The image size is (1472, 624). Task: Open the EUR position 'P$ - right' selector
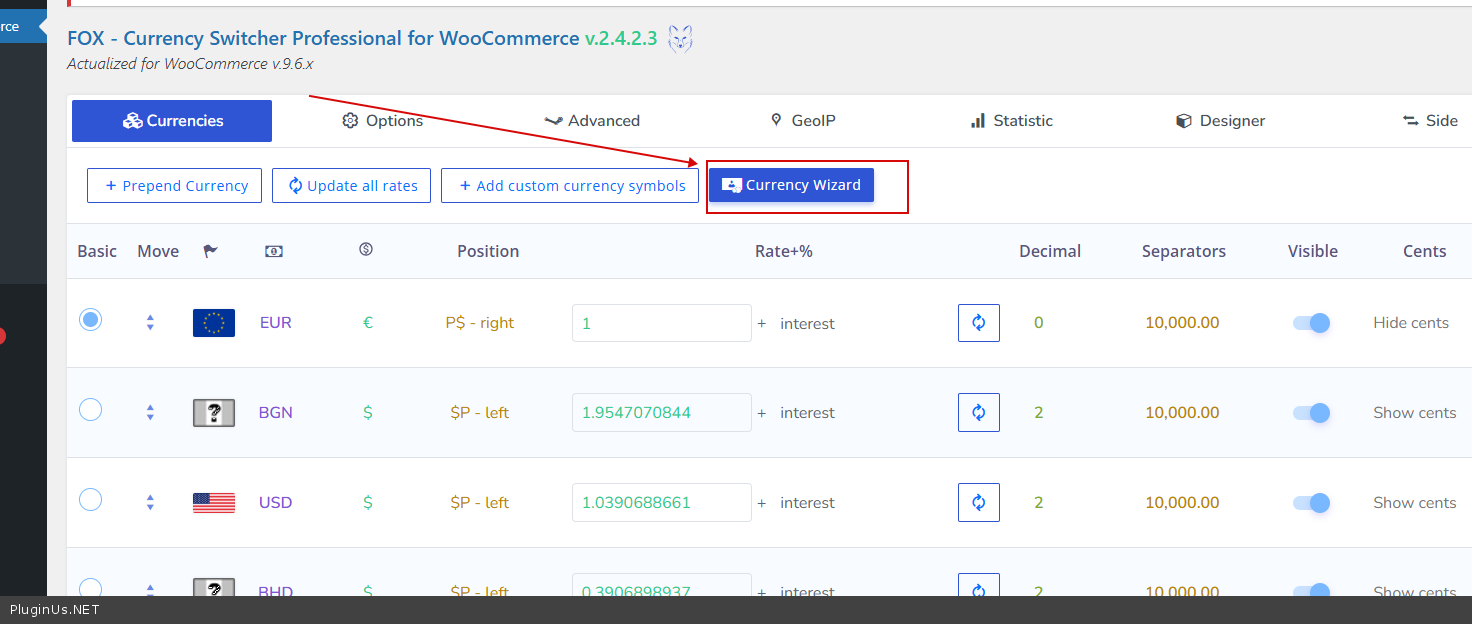(479, 323)
